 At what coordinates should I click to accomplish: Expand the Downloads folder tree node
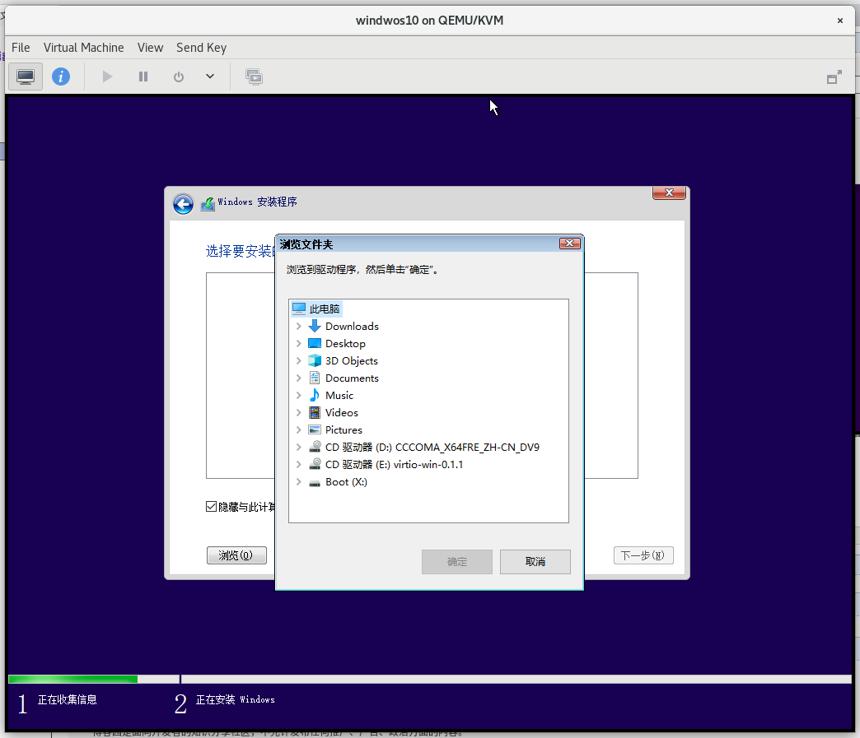[x=298, y=326]
